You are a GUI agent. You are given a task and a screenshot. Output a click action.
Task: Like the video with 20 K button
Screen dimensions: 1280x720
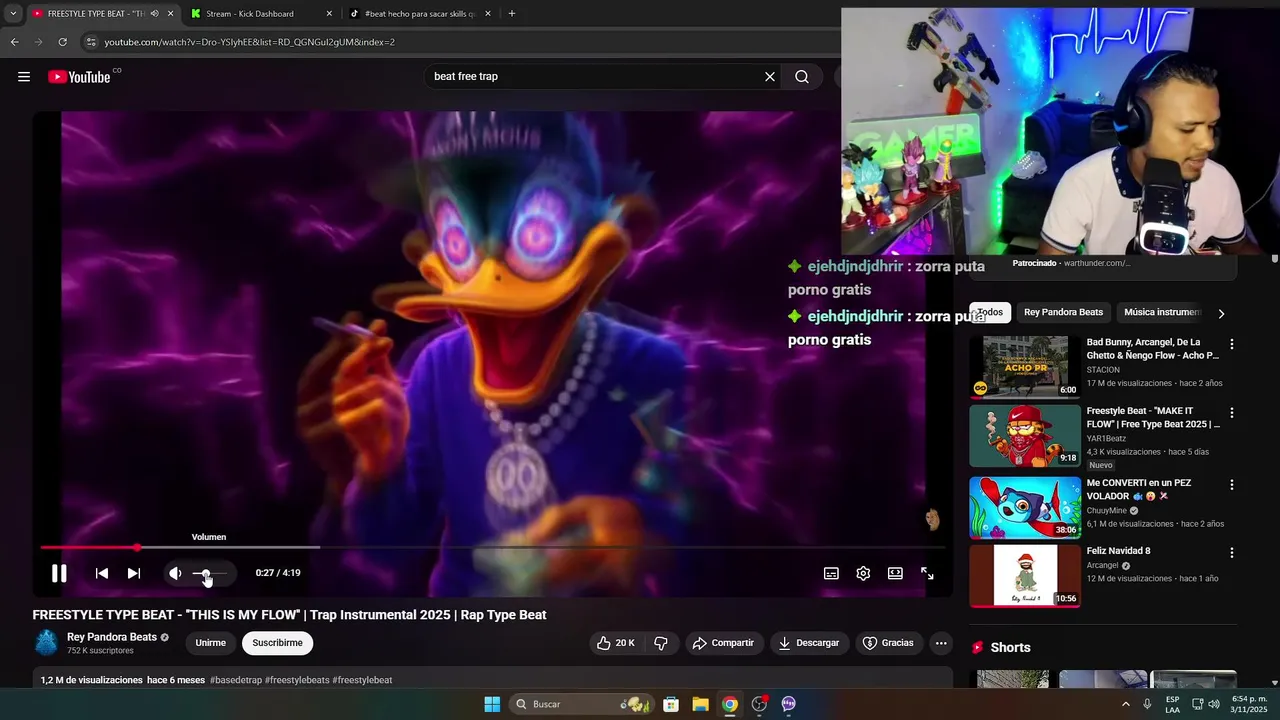616,643
